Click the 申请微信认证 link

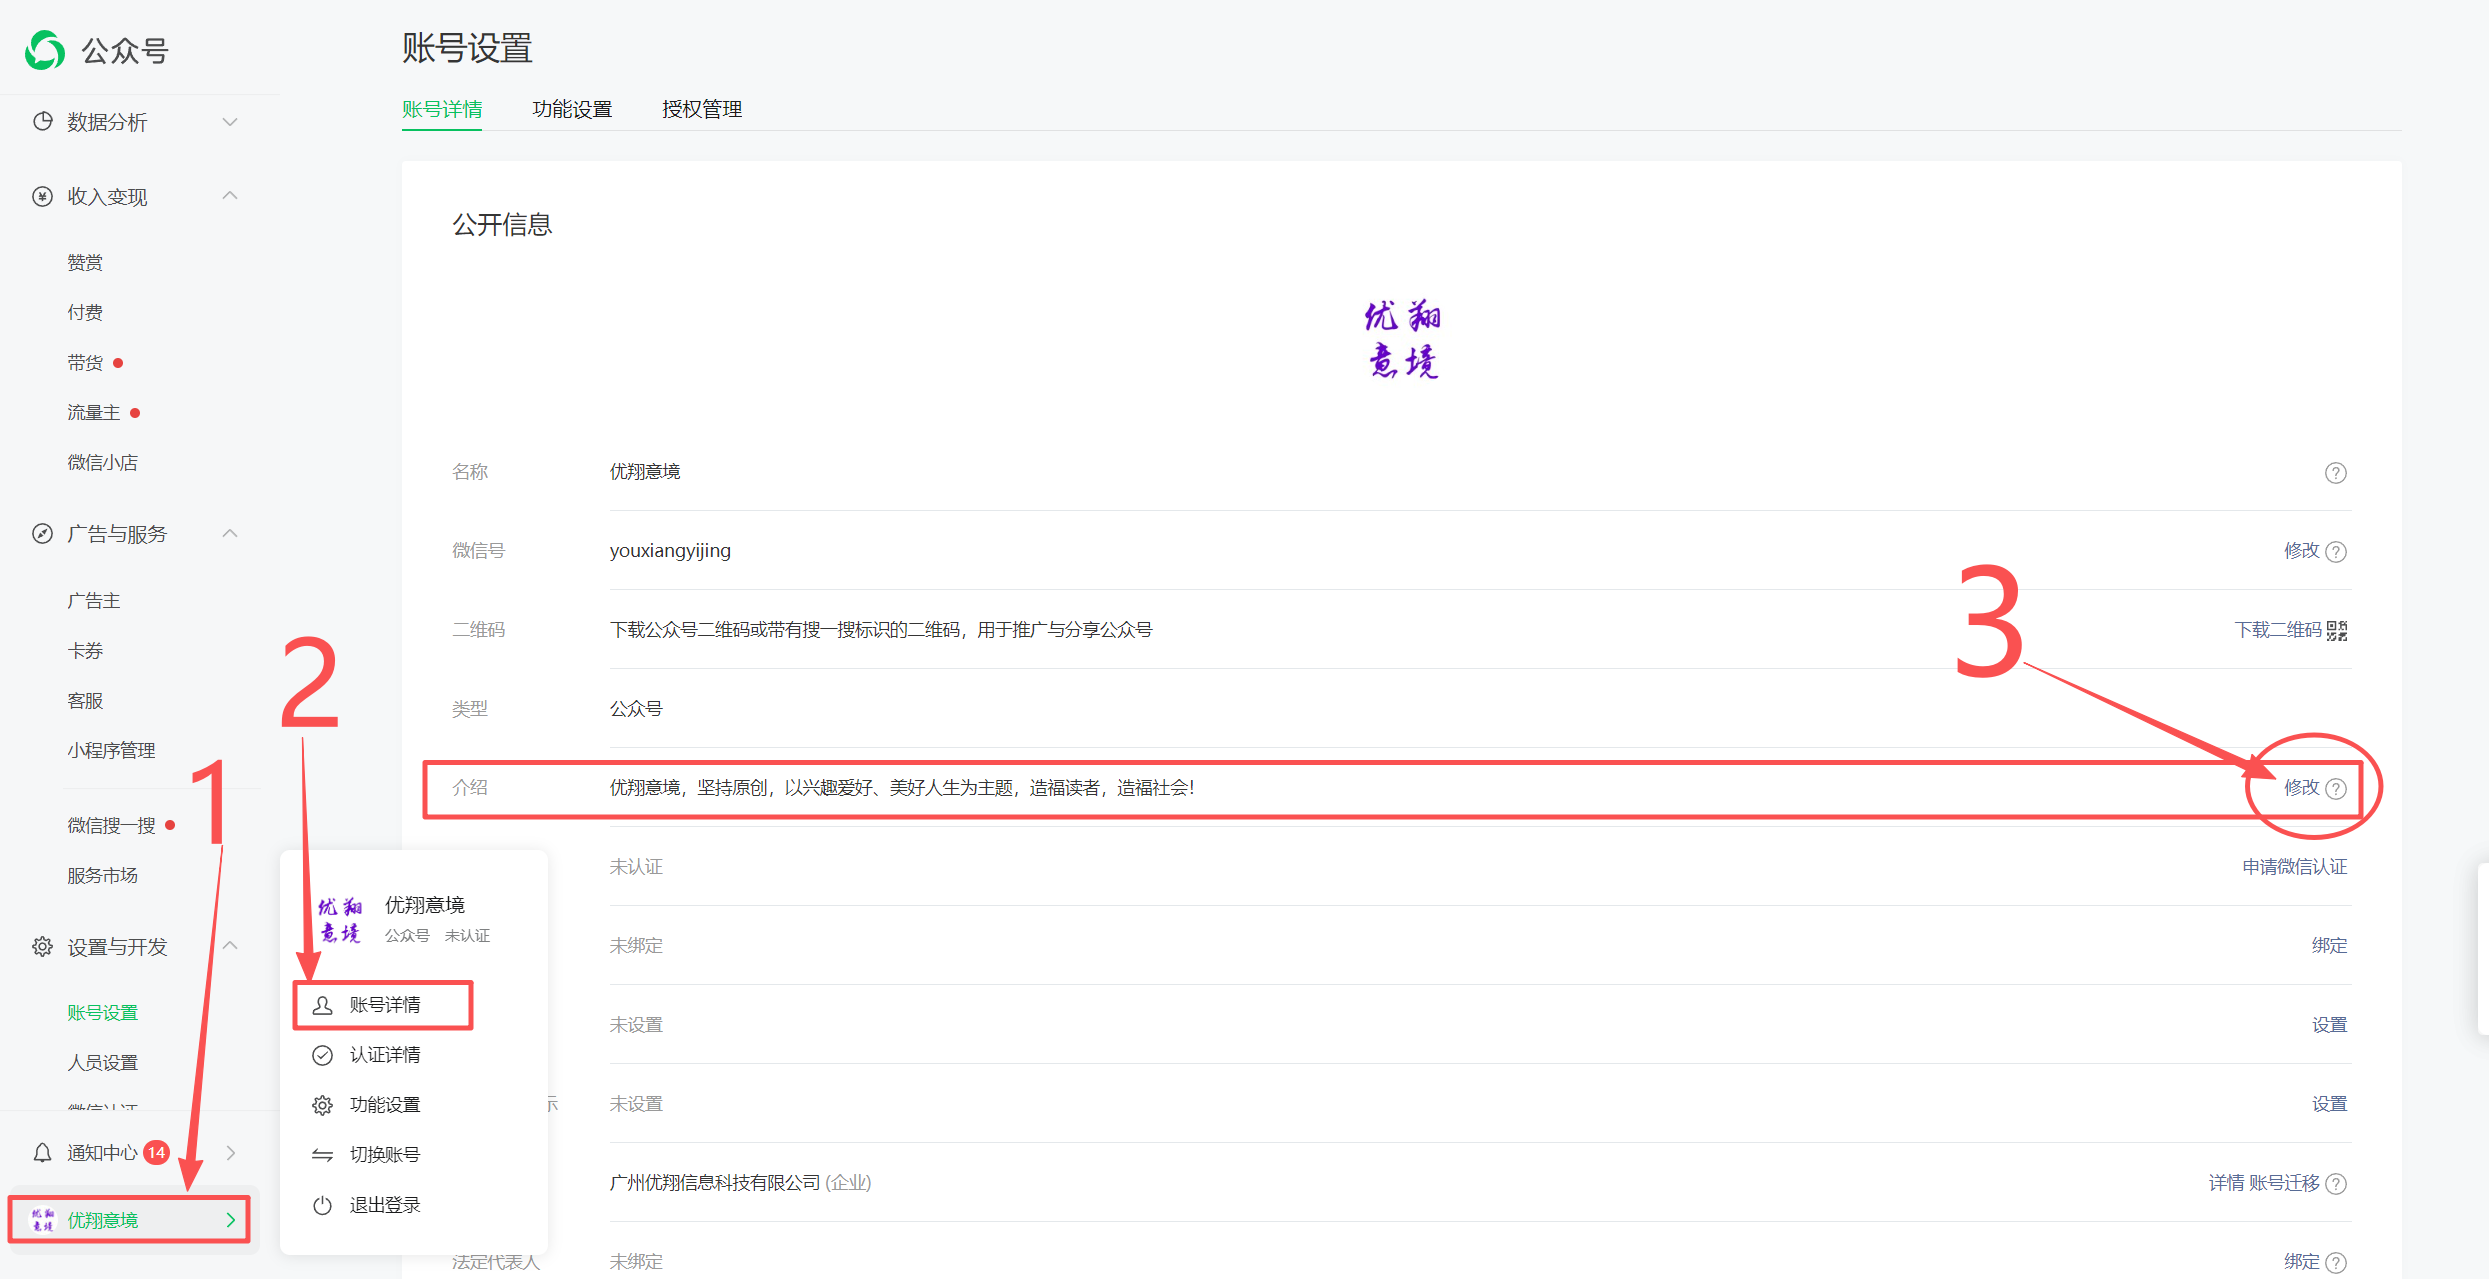click(x=2294, y=867)
